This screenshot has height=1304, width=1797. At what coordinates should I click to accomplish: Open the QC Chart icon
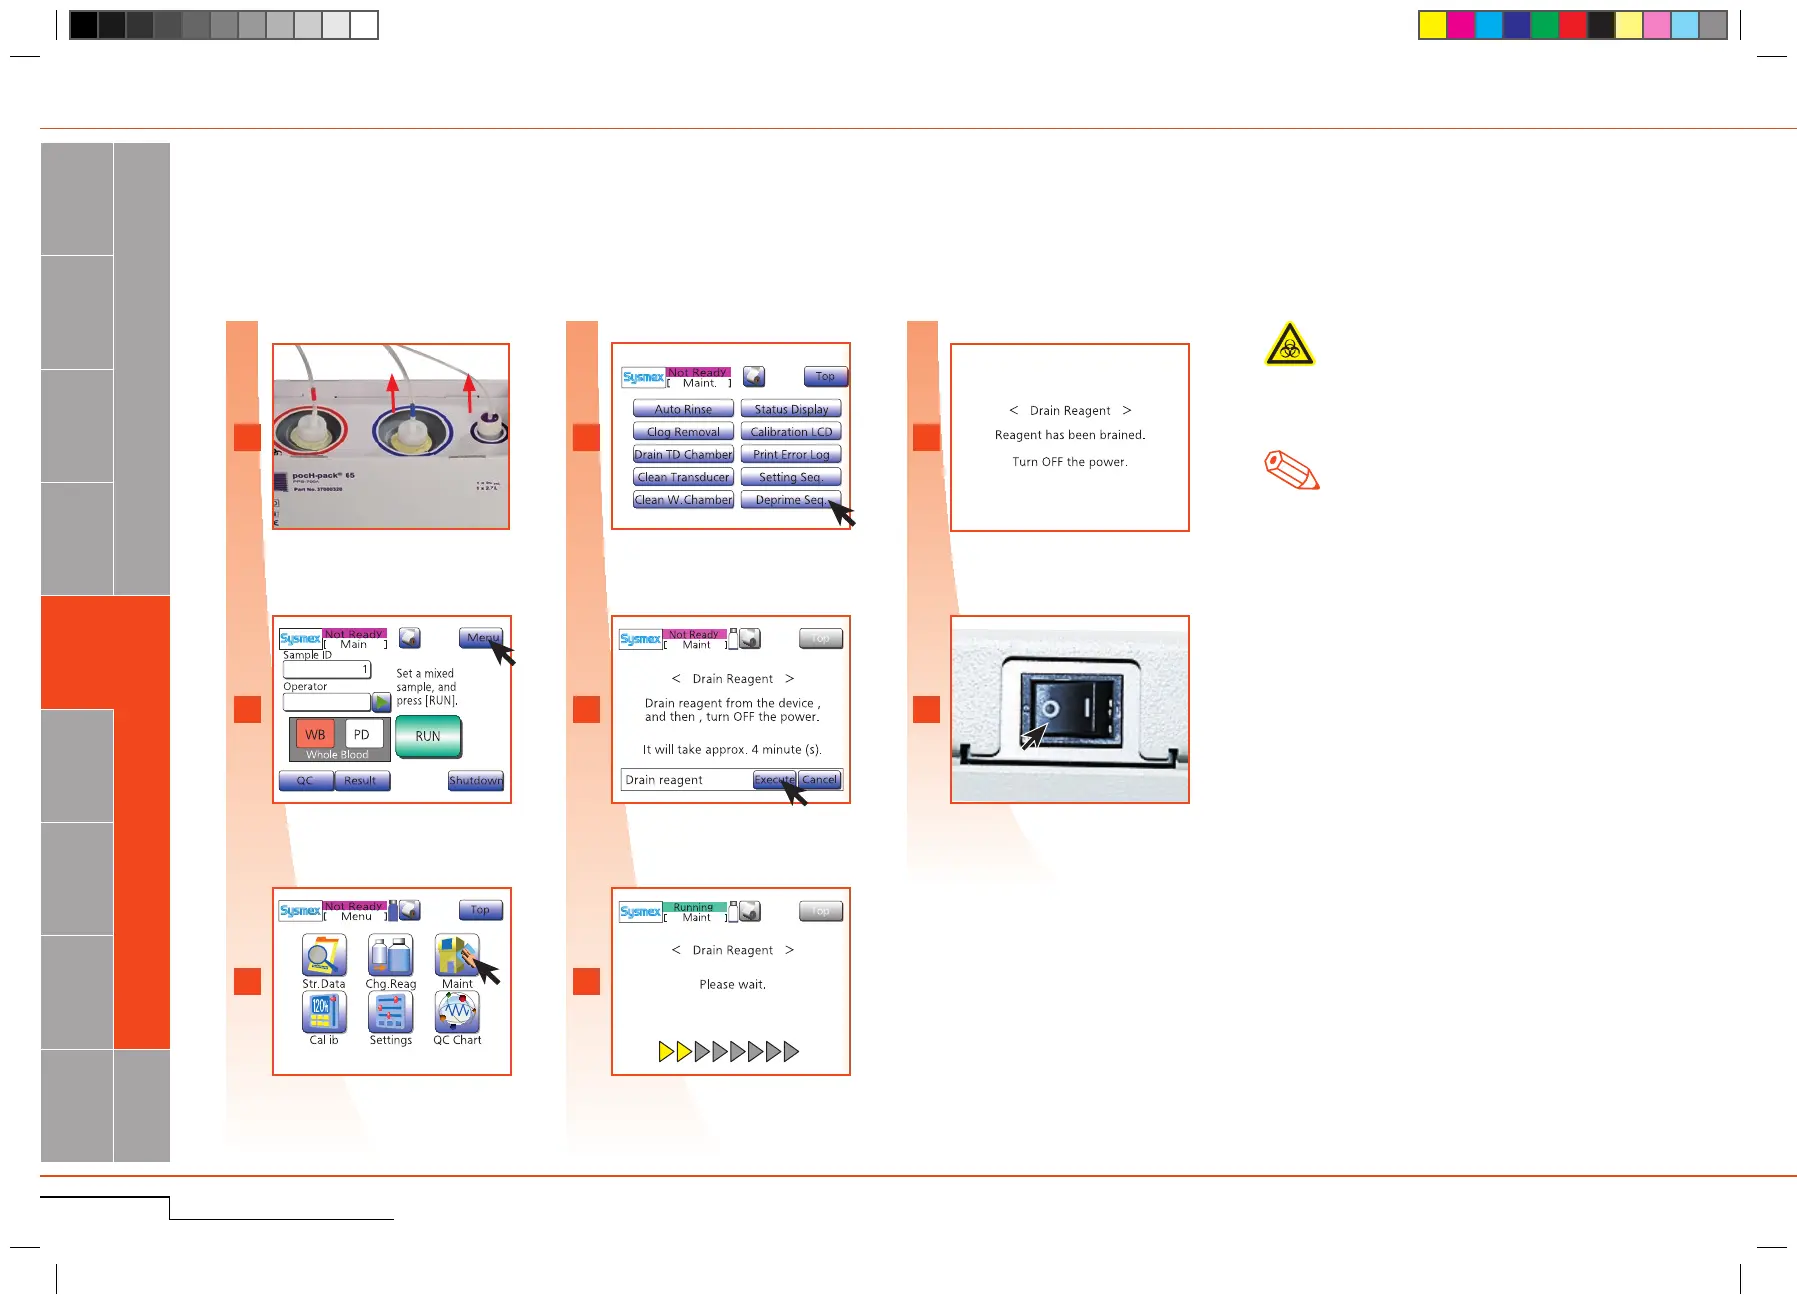[x=457, y=1012]
